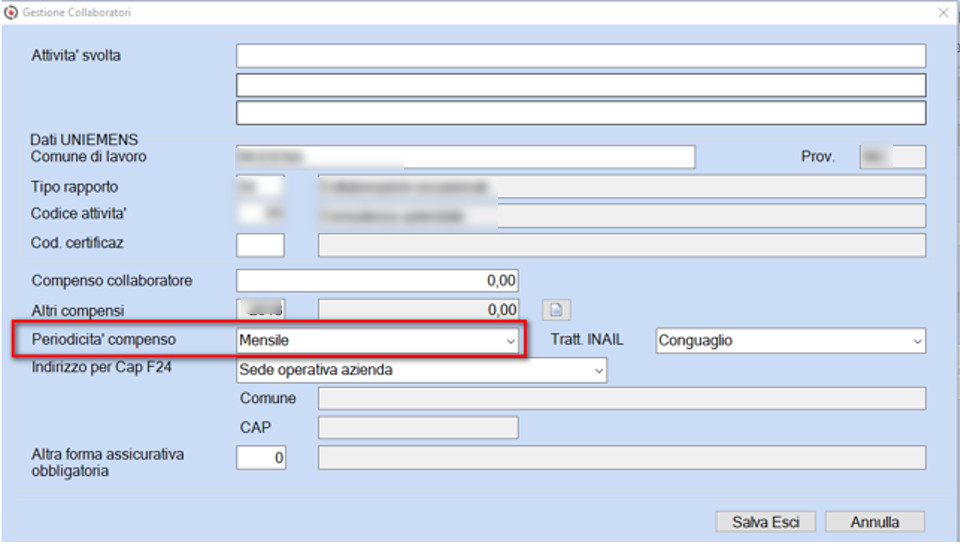Click the Salva Esci button
The width and height of the screenshot is (960, 544).
point(765,522)
